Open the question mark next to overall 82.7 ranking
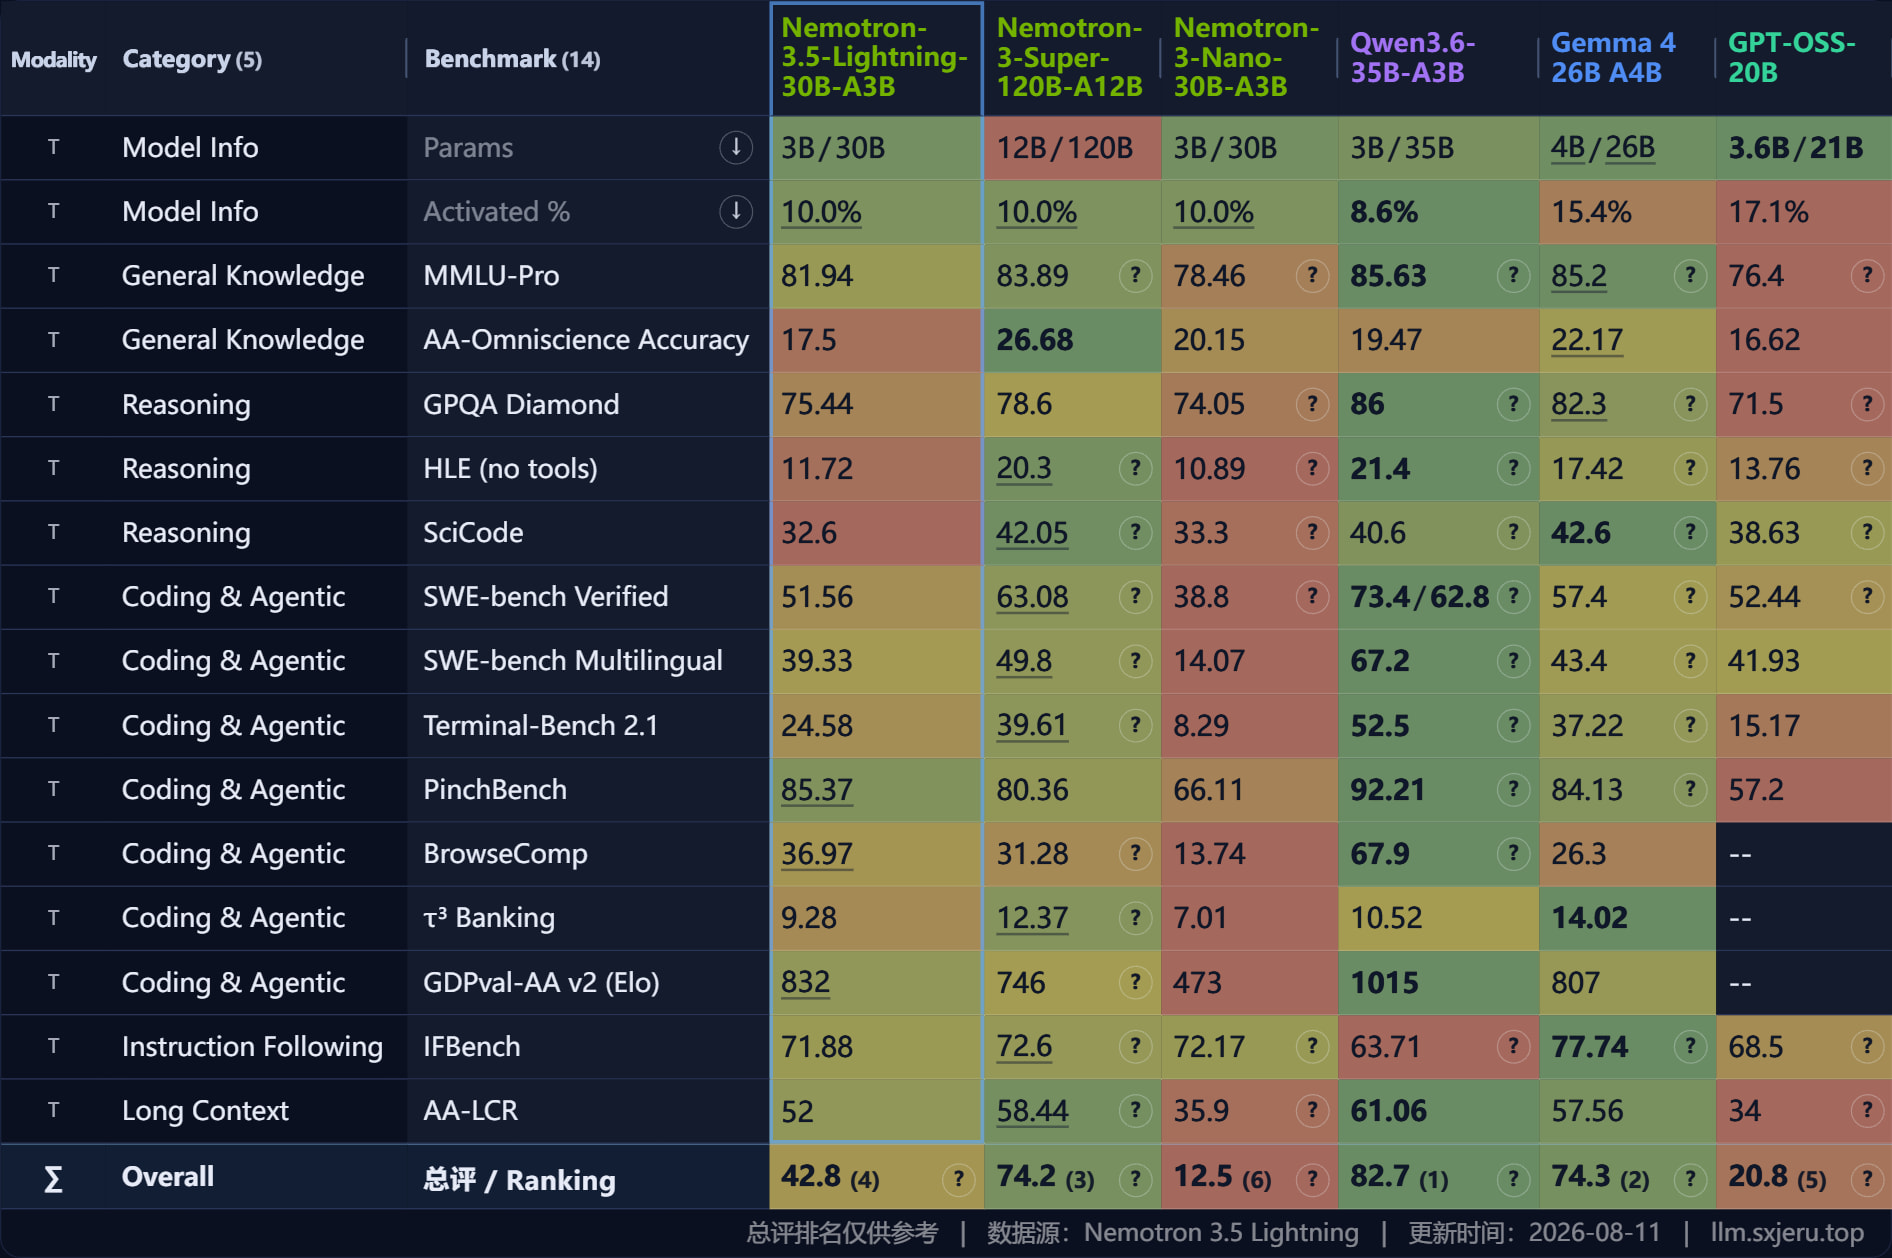Viewport: 1892px width, 1258px height. point(1513,1180)
